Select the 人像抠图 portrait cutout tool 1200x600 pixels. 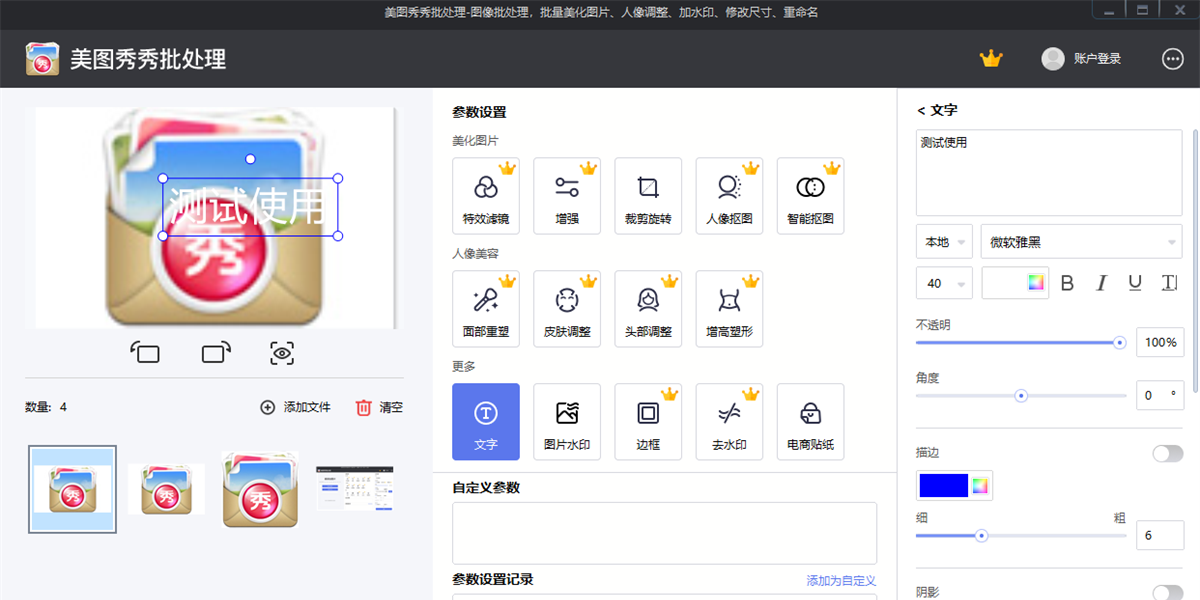coord(729,196)
